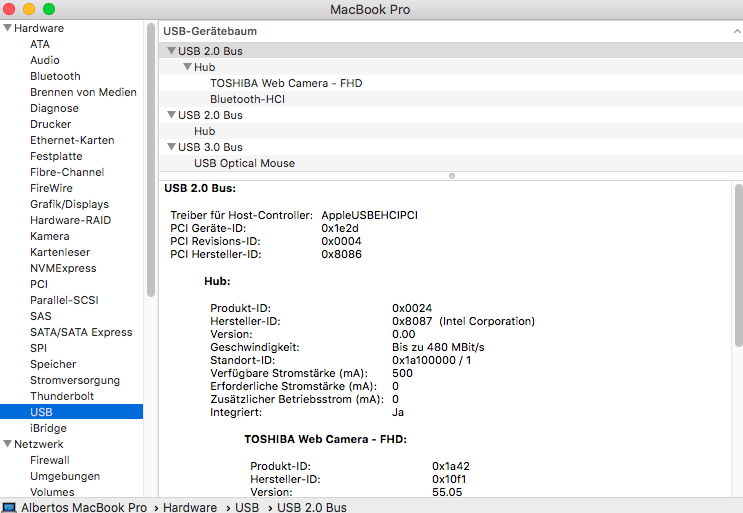This screenshot has width=743, height=513.
Task: Click the sidebar vertical scrollbar
Action: click(x=151, y=160)
